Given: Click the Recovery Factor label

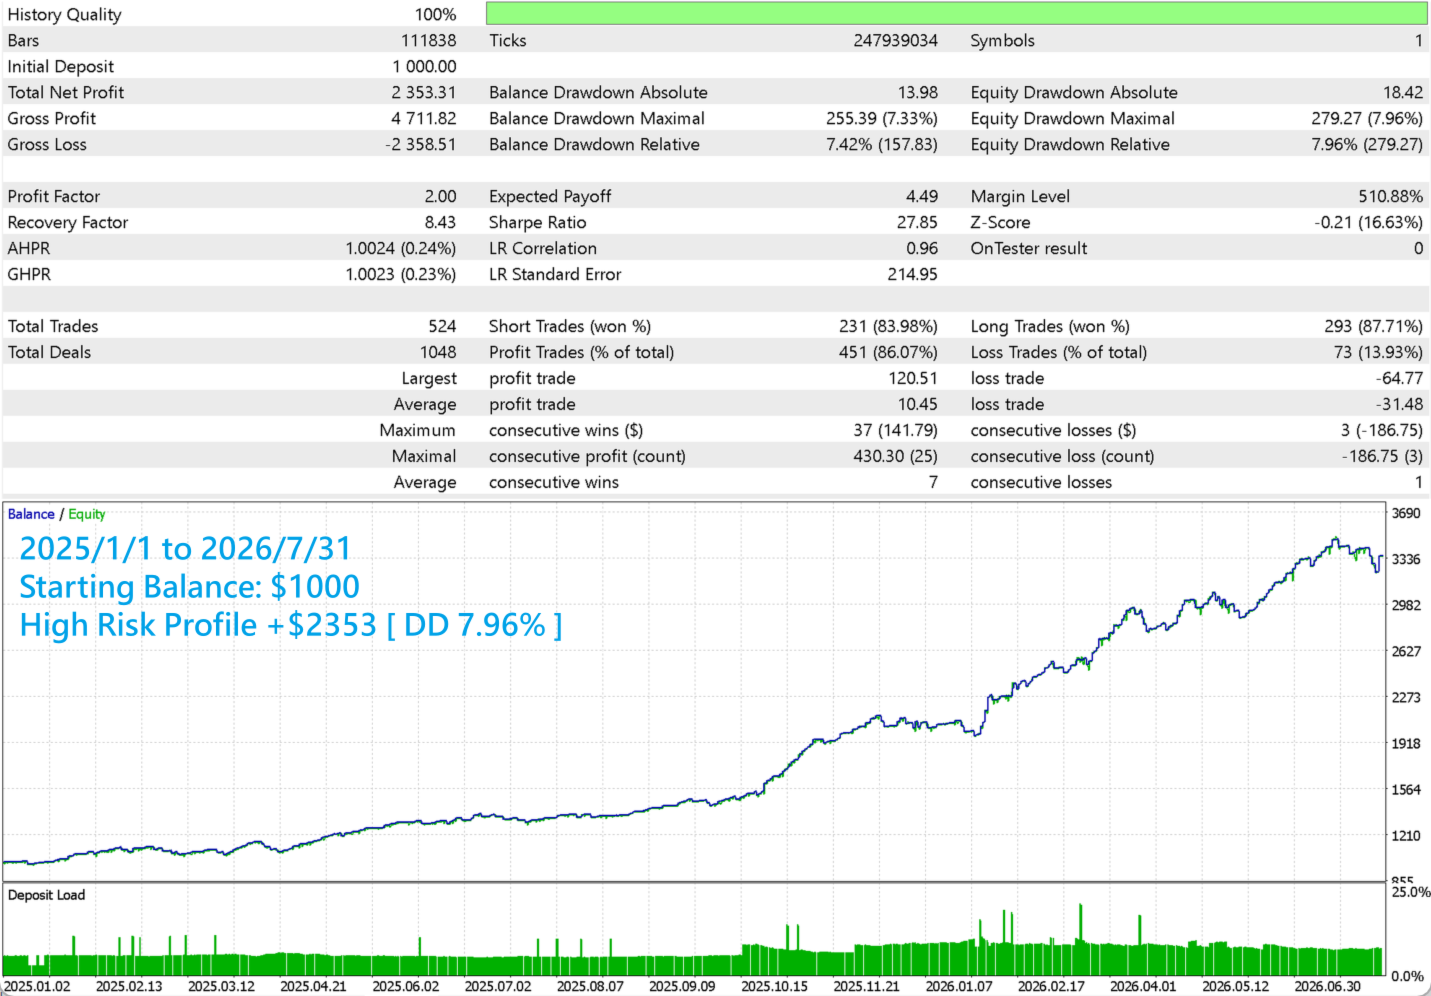Looking at the screenshot, I should [x=68, y=223].
